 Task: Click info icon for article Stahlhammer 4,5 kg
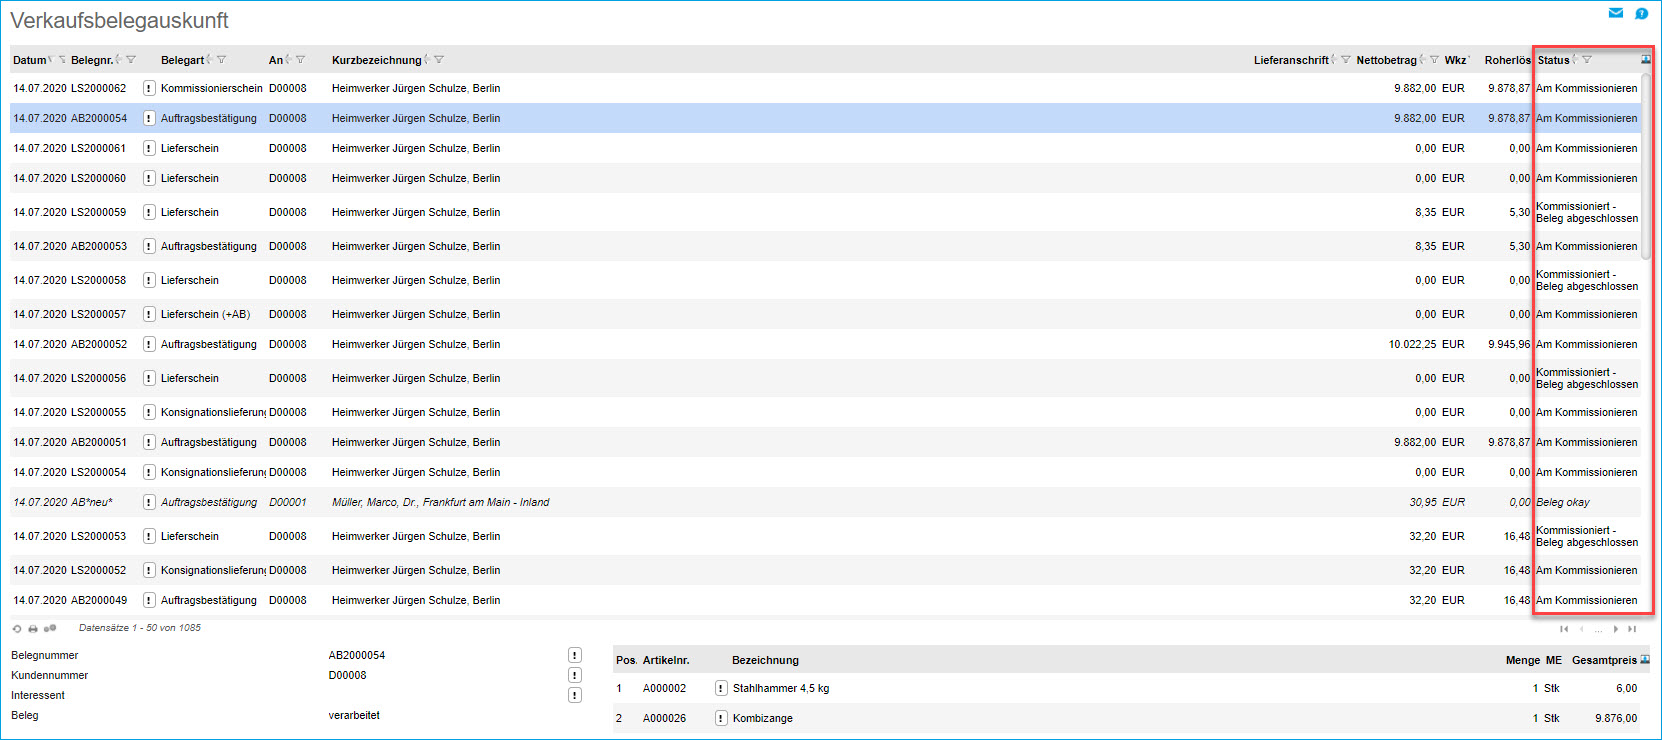point(721,688)
